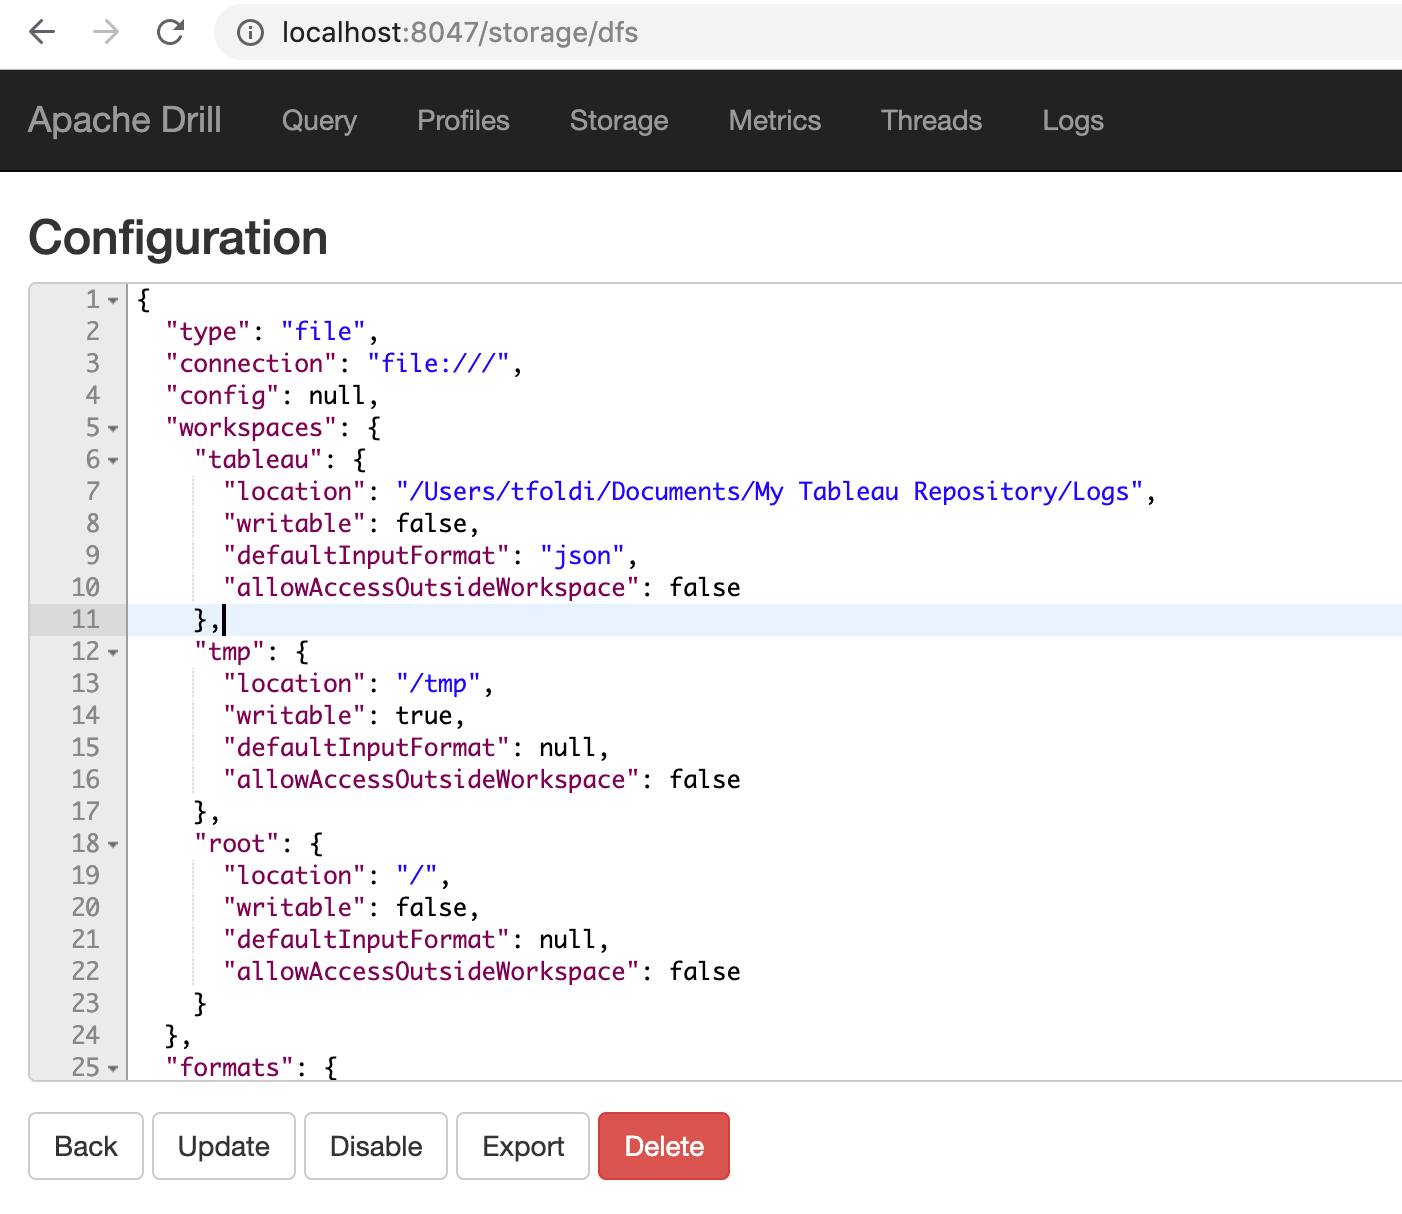Image resolution: width=1402 pixels, height=1214 pixels.
Task: Reload the page with the refresh icon
Action: [171, 33]
